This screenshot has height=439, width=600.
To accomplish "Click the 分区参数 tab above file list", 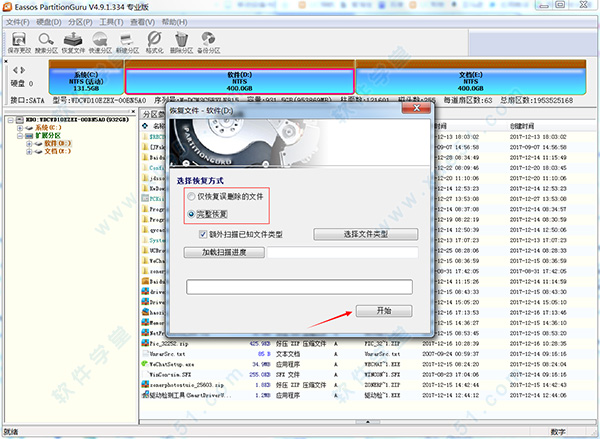I will point(154,114).
